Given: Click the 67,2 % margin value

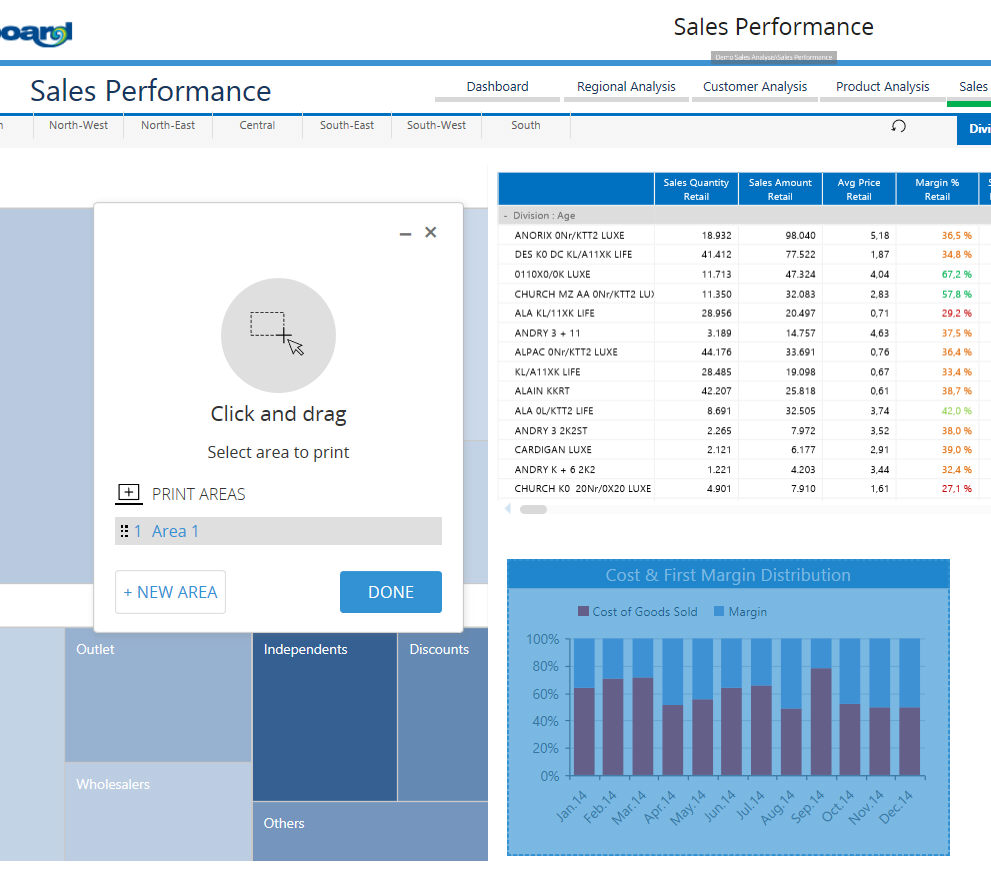Looking at the screenshot, I should pos(956,274).
